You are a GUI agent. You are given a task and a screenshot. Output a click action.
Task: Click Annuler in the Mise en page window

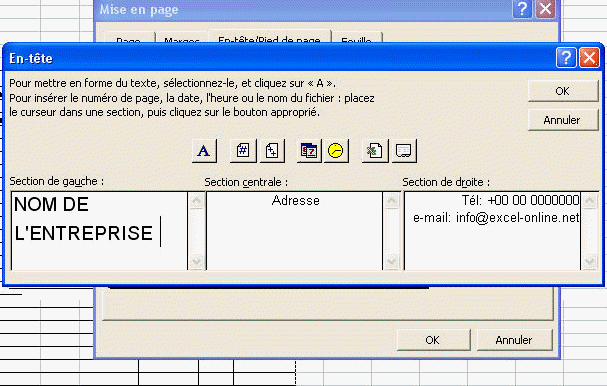click(x=514, y=340)
